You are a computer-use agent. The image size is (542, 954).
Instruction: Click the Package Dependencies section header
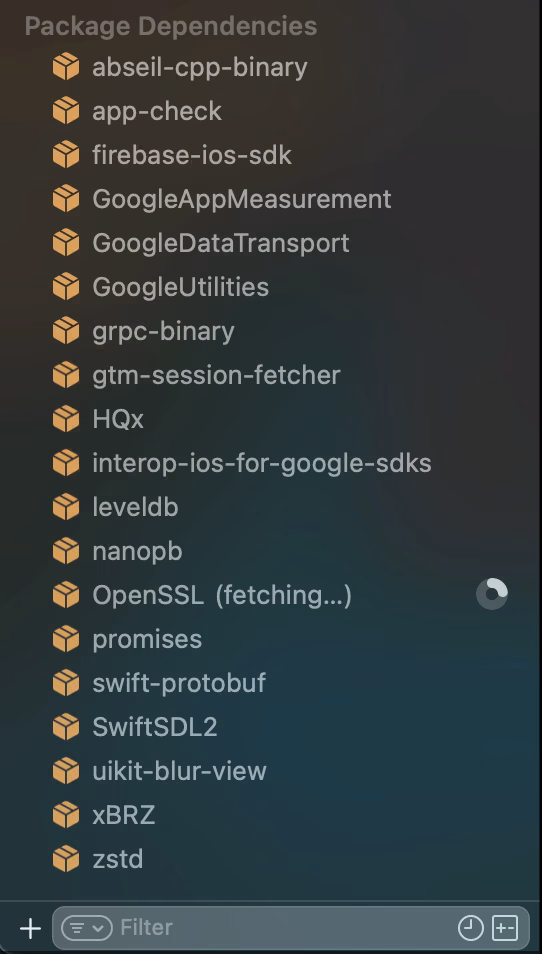[x=171, y=26]
